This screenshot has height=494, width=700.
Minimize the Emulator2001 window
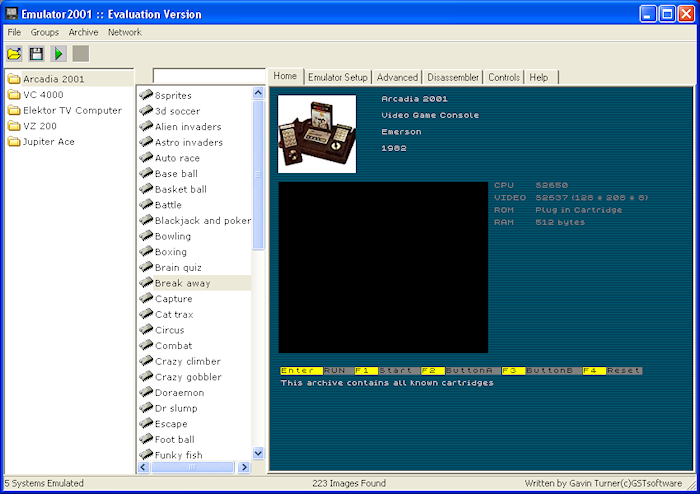(x=648, y=14)
